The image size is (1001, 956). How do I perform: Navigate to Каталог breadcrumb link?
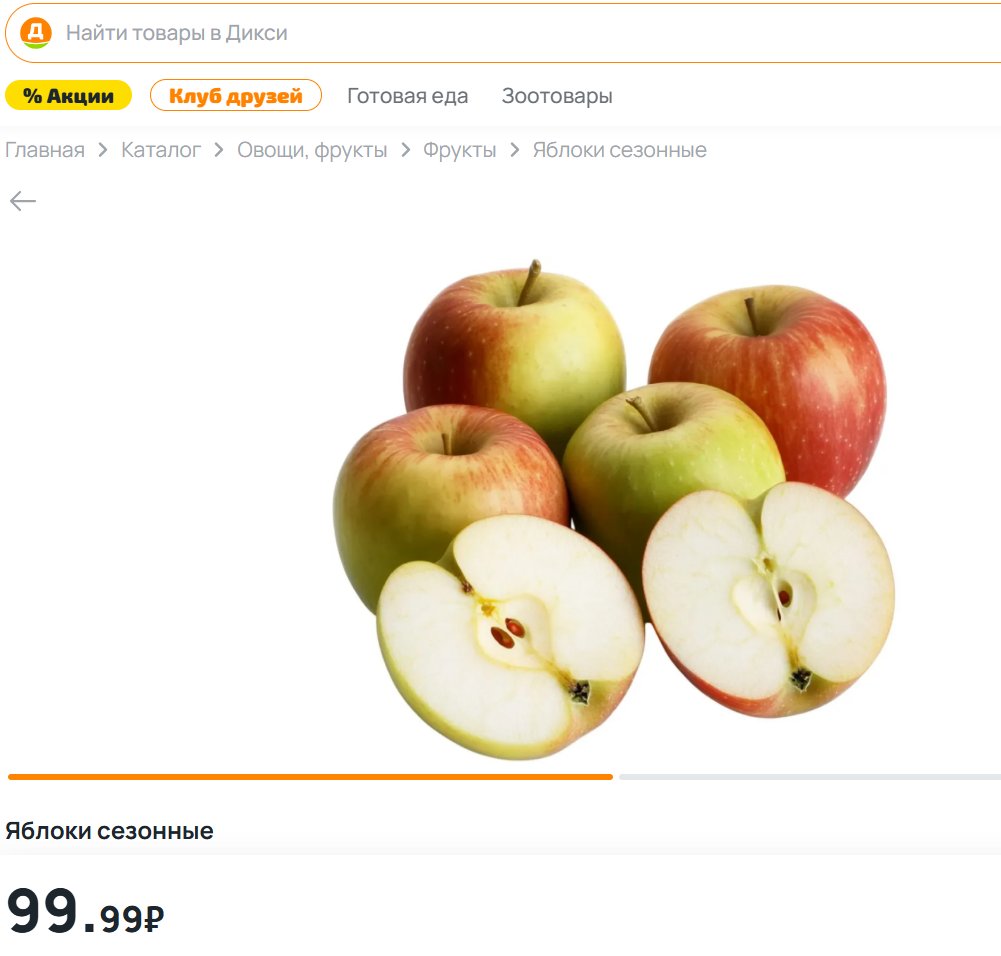click(x=161, y=150)
